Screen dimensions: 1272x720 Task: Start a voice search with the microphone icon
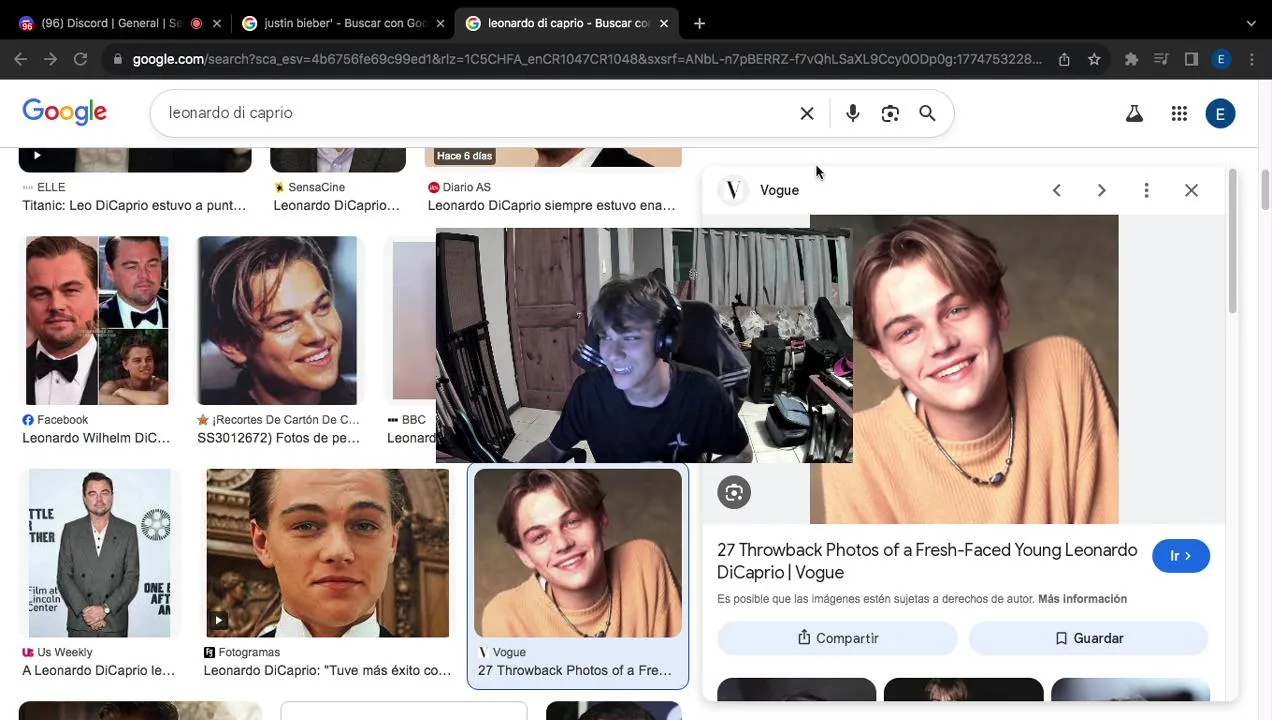click(x=852, y=113)
